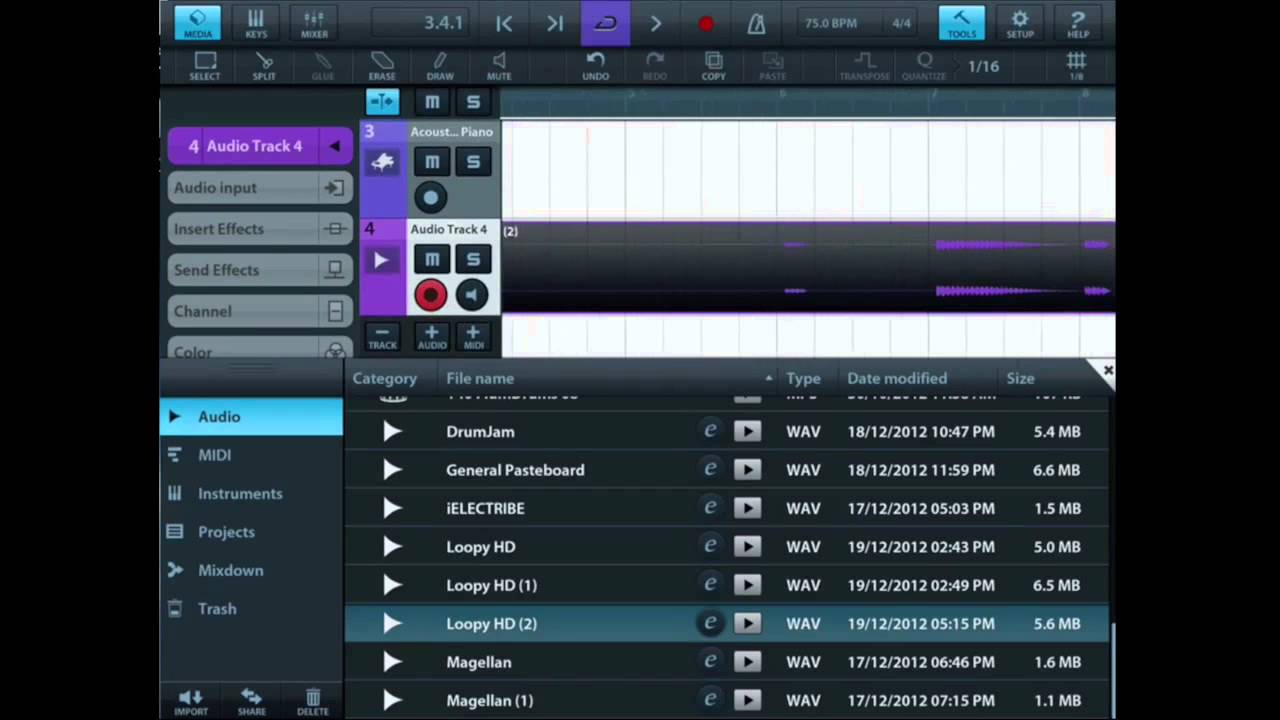Select the Mixdown category tab
The height and width of the screenshot is (720, 1280).
251,570
